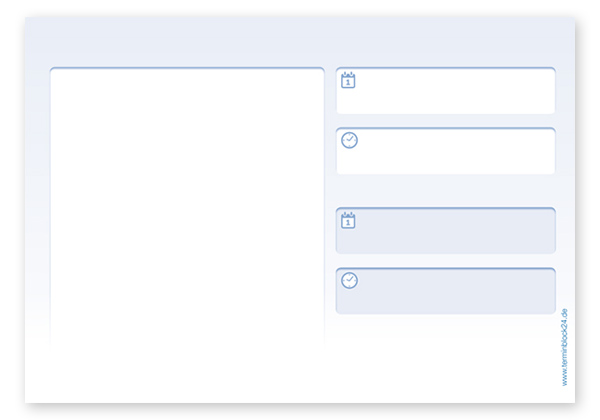600x420 pixels.
Task: Select the calendar icon in the shaded blue box
Action: (x=348, y=220)
